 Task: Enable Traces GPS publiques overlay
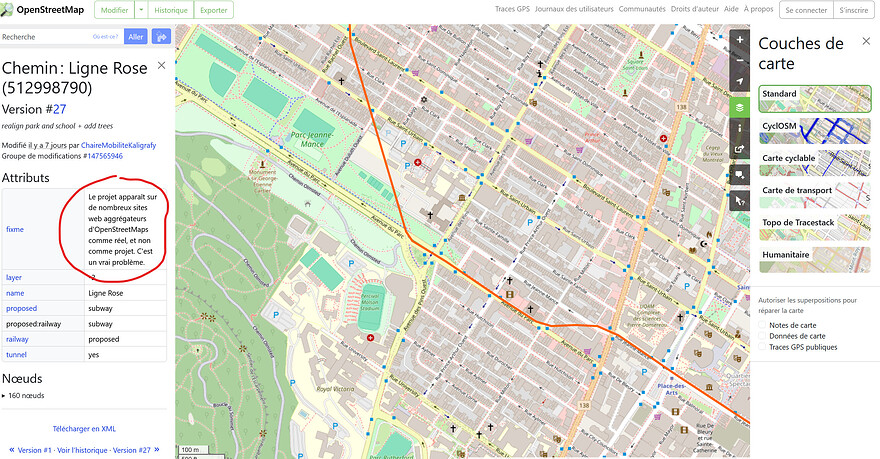pos(762,347)
